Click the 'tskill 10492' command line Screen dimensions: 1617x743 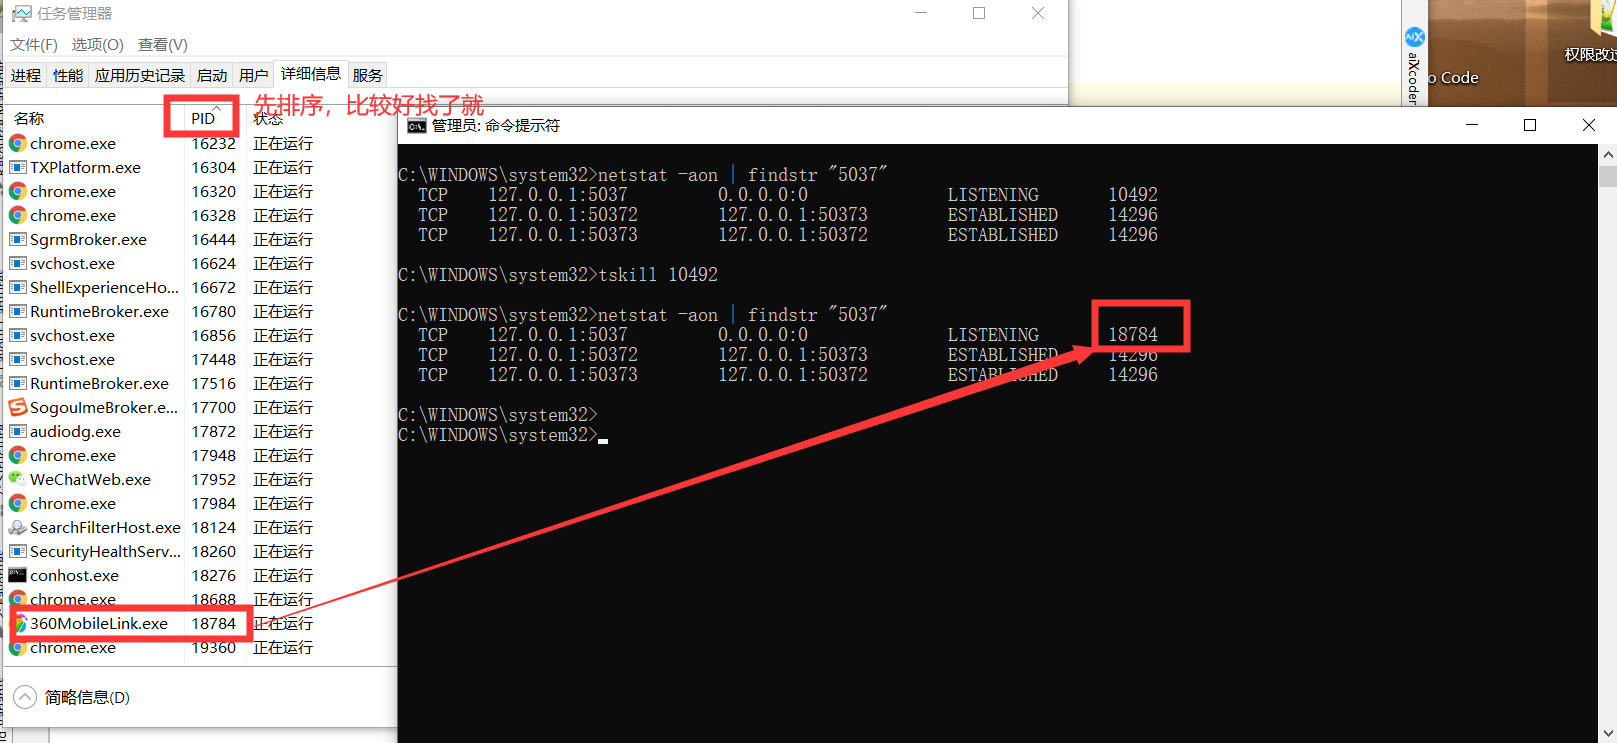pos(558,274)
